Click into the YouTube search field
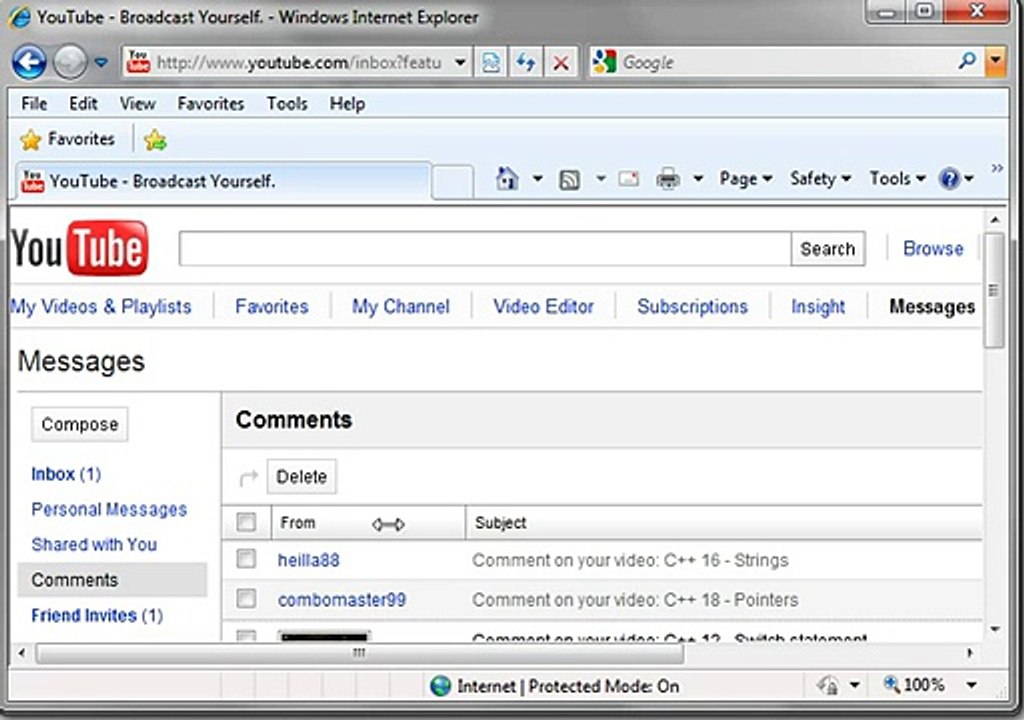The height and width of the screenshot is (720, 1024). [x=485, y=248]
